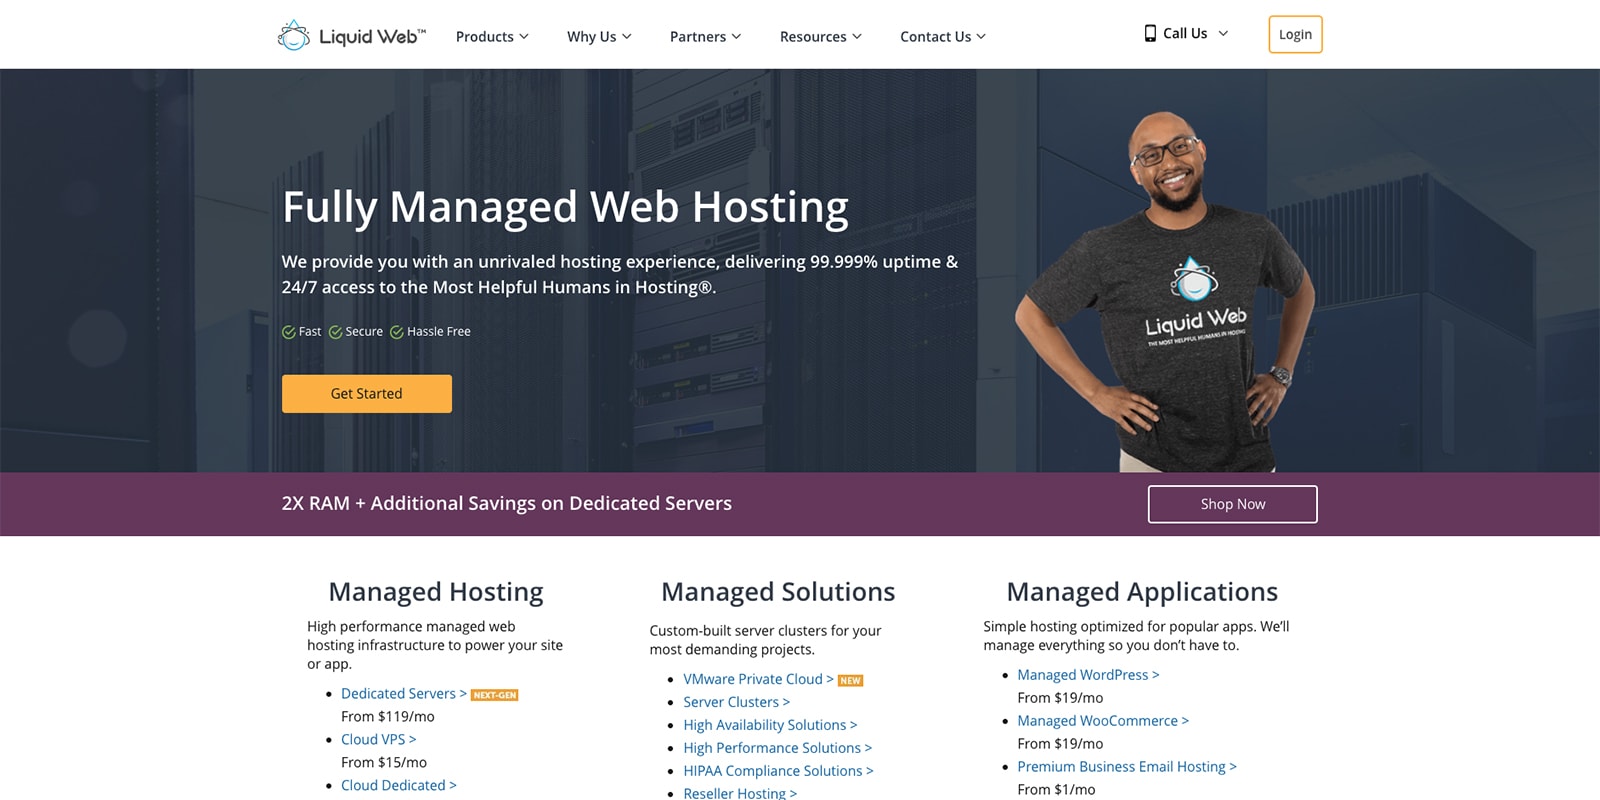Click the checkmark icon next to Secure
Image resolution: width=1600 pixels, height=800 pixels.
(x=335, y=332)
